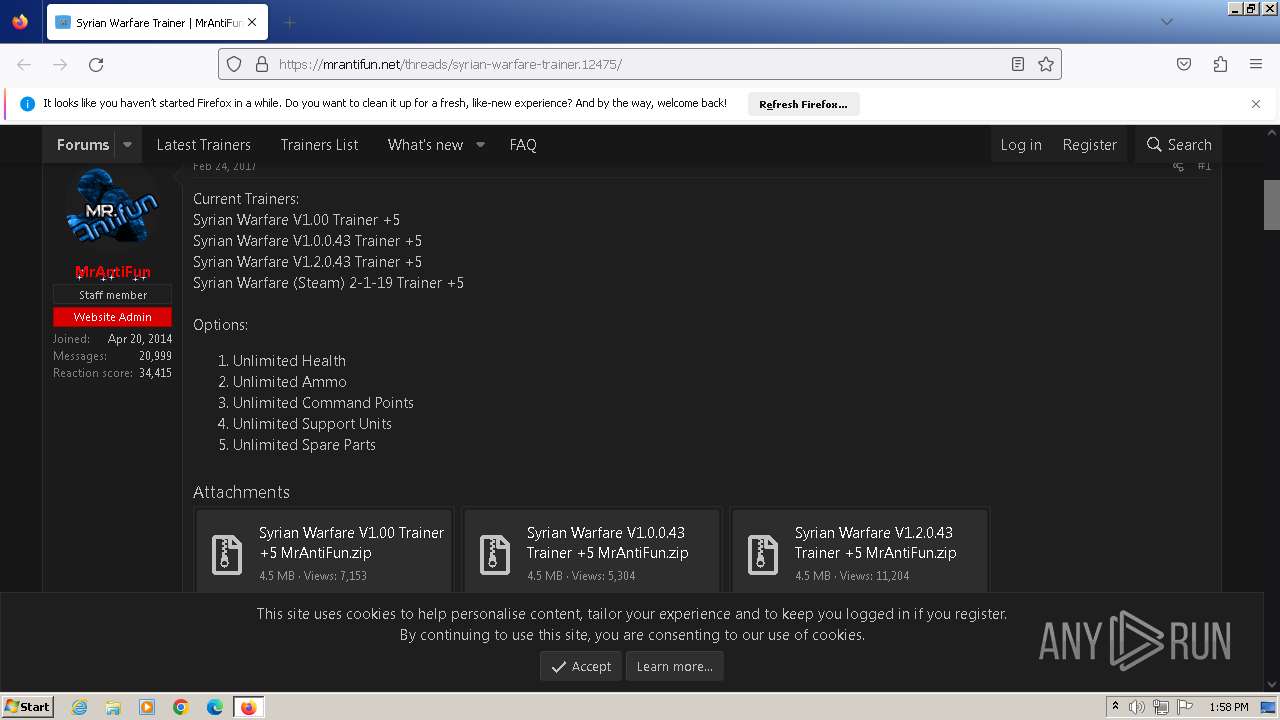Click the zip file icon for V1.2.0.43 Trainer
The height and width of the screenshot is (720, 1280).
pos(763,554)
